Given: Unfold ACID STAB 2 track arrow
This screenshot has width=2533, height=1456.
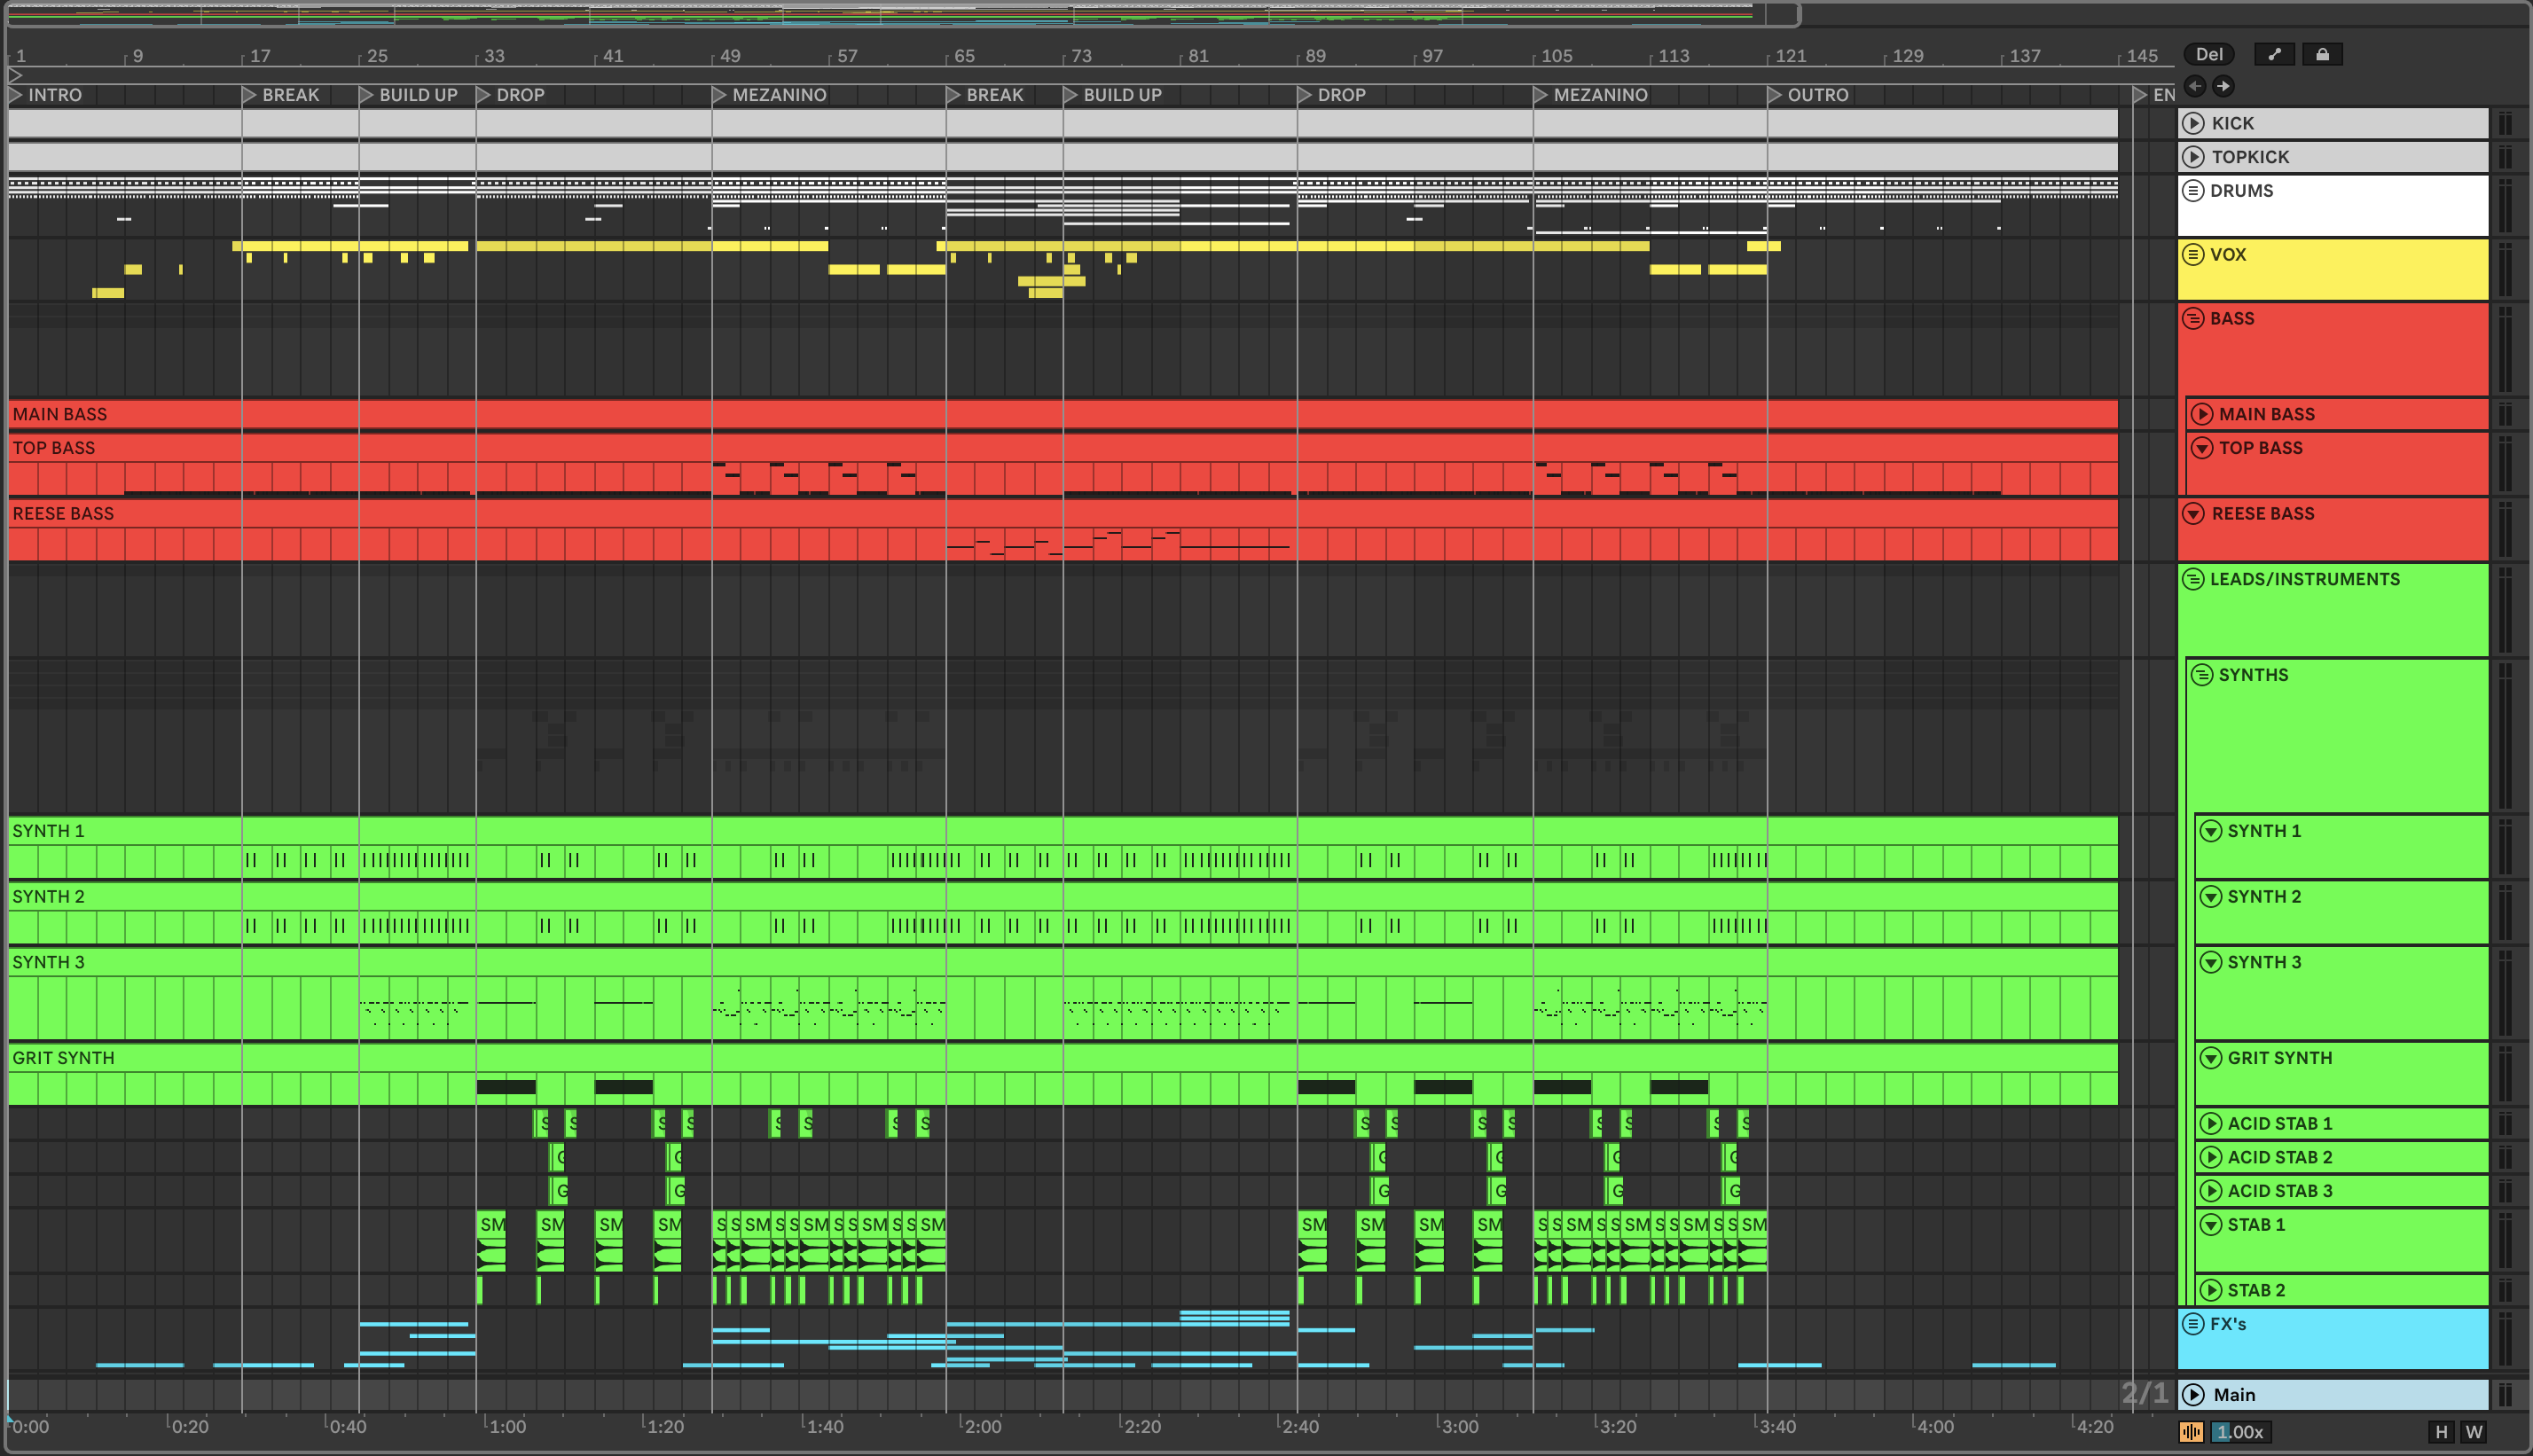Looking at the screenshot, I should tap(2210, 1157).
